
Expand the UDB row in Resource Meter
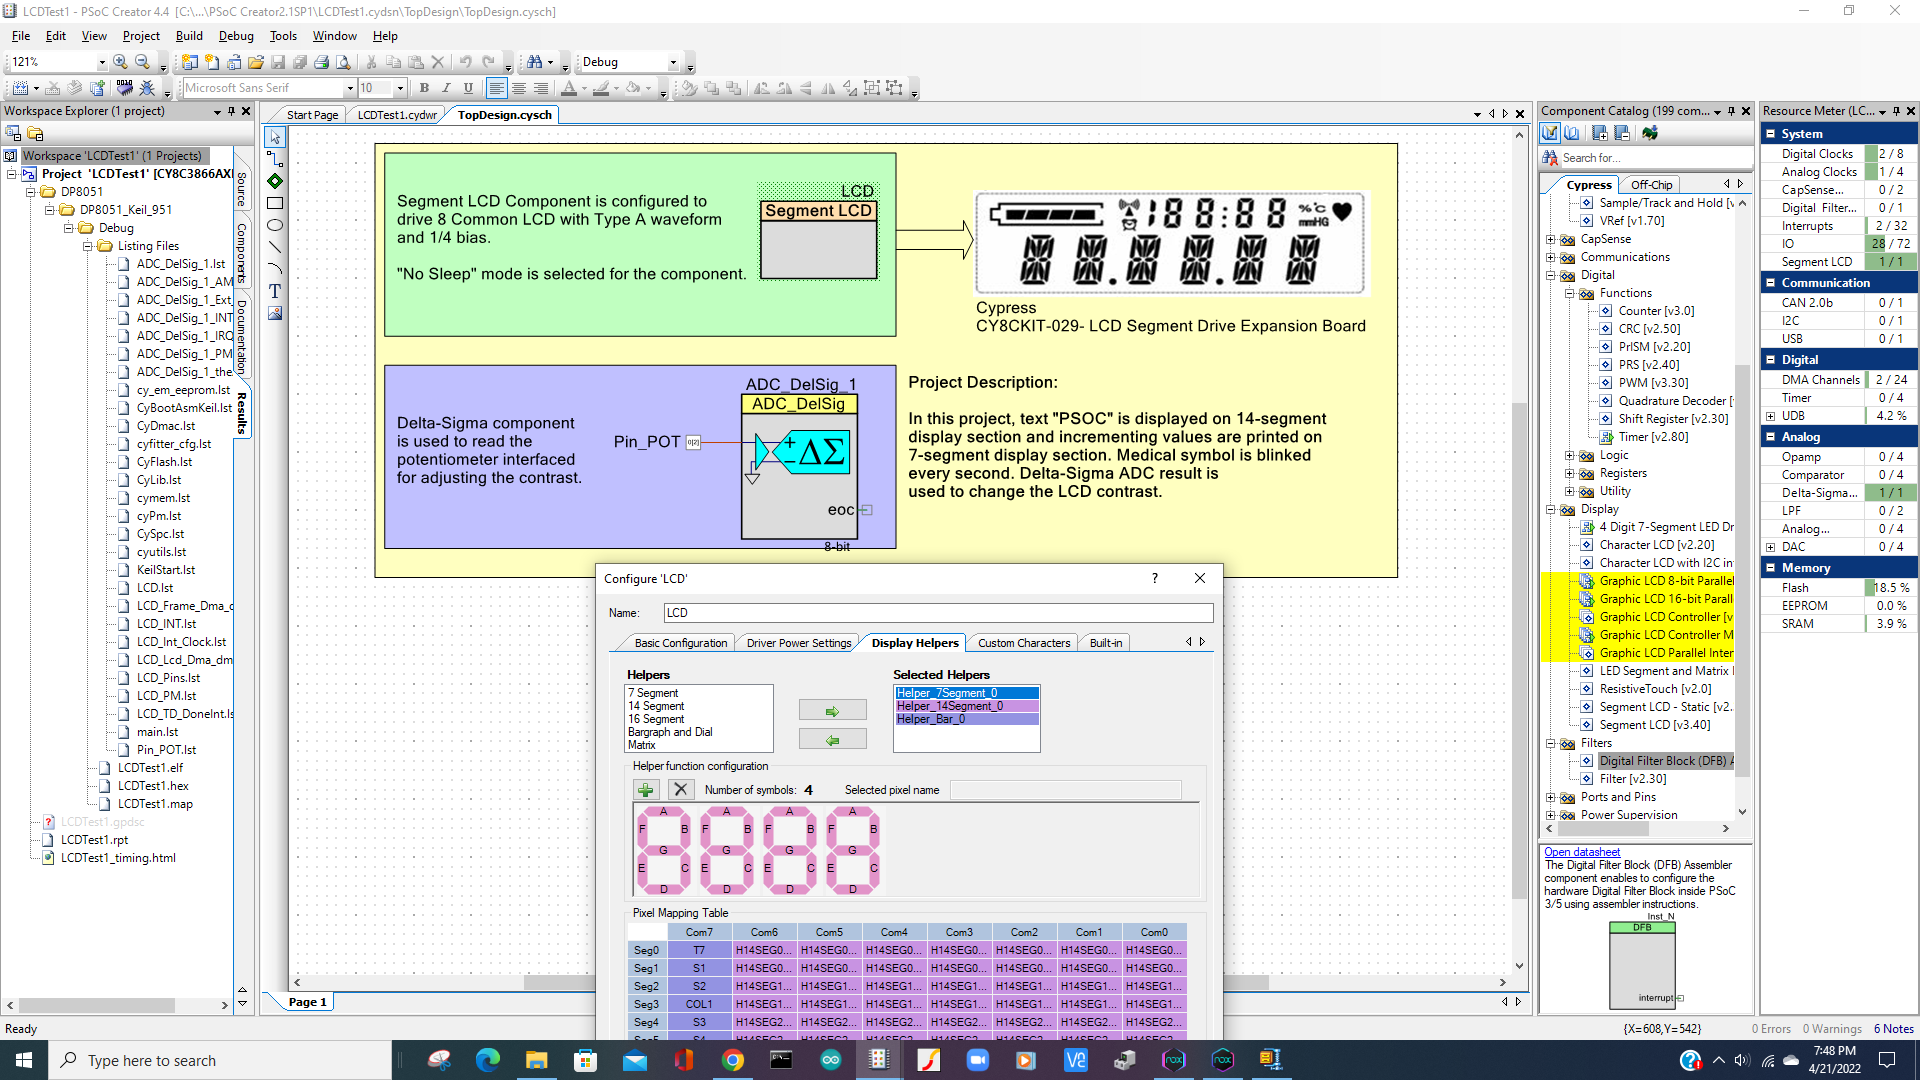pos(1770,416)
